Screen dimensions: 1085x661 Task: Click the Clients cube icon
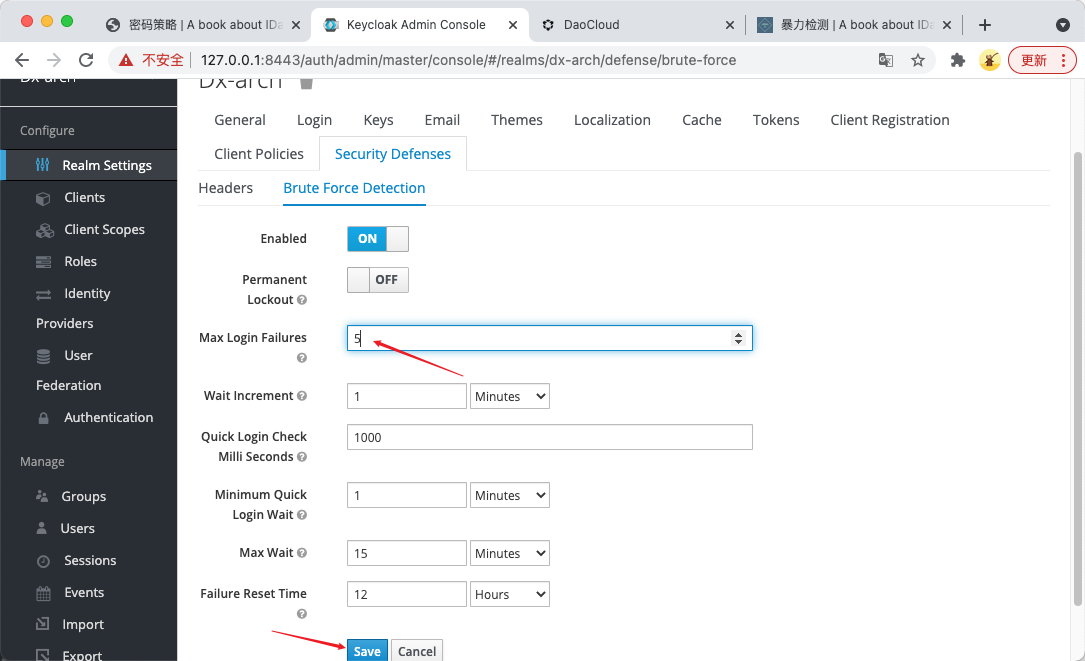(43, 199)
